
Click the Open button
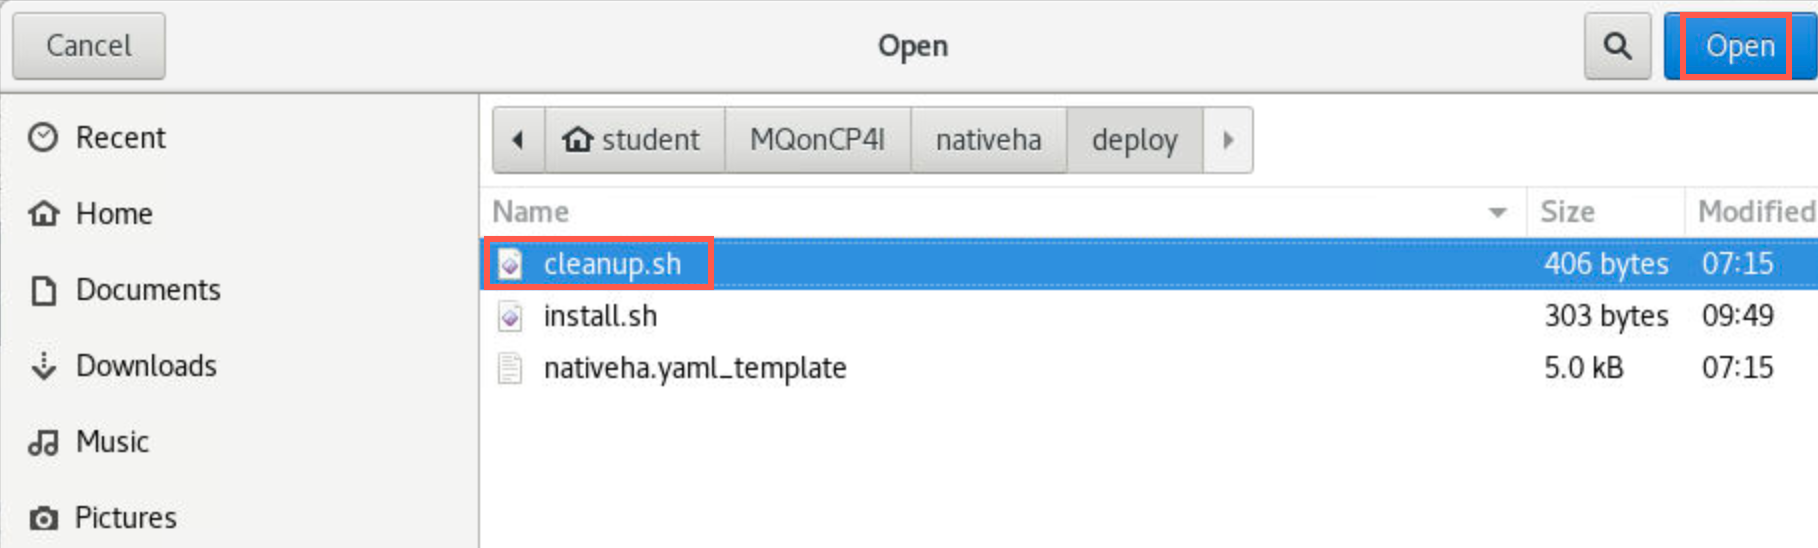1740,46
